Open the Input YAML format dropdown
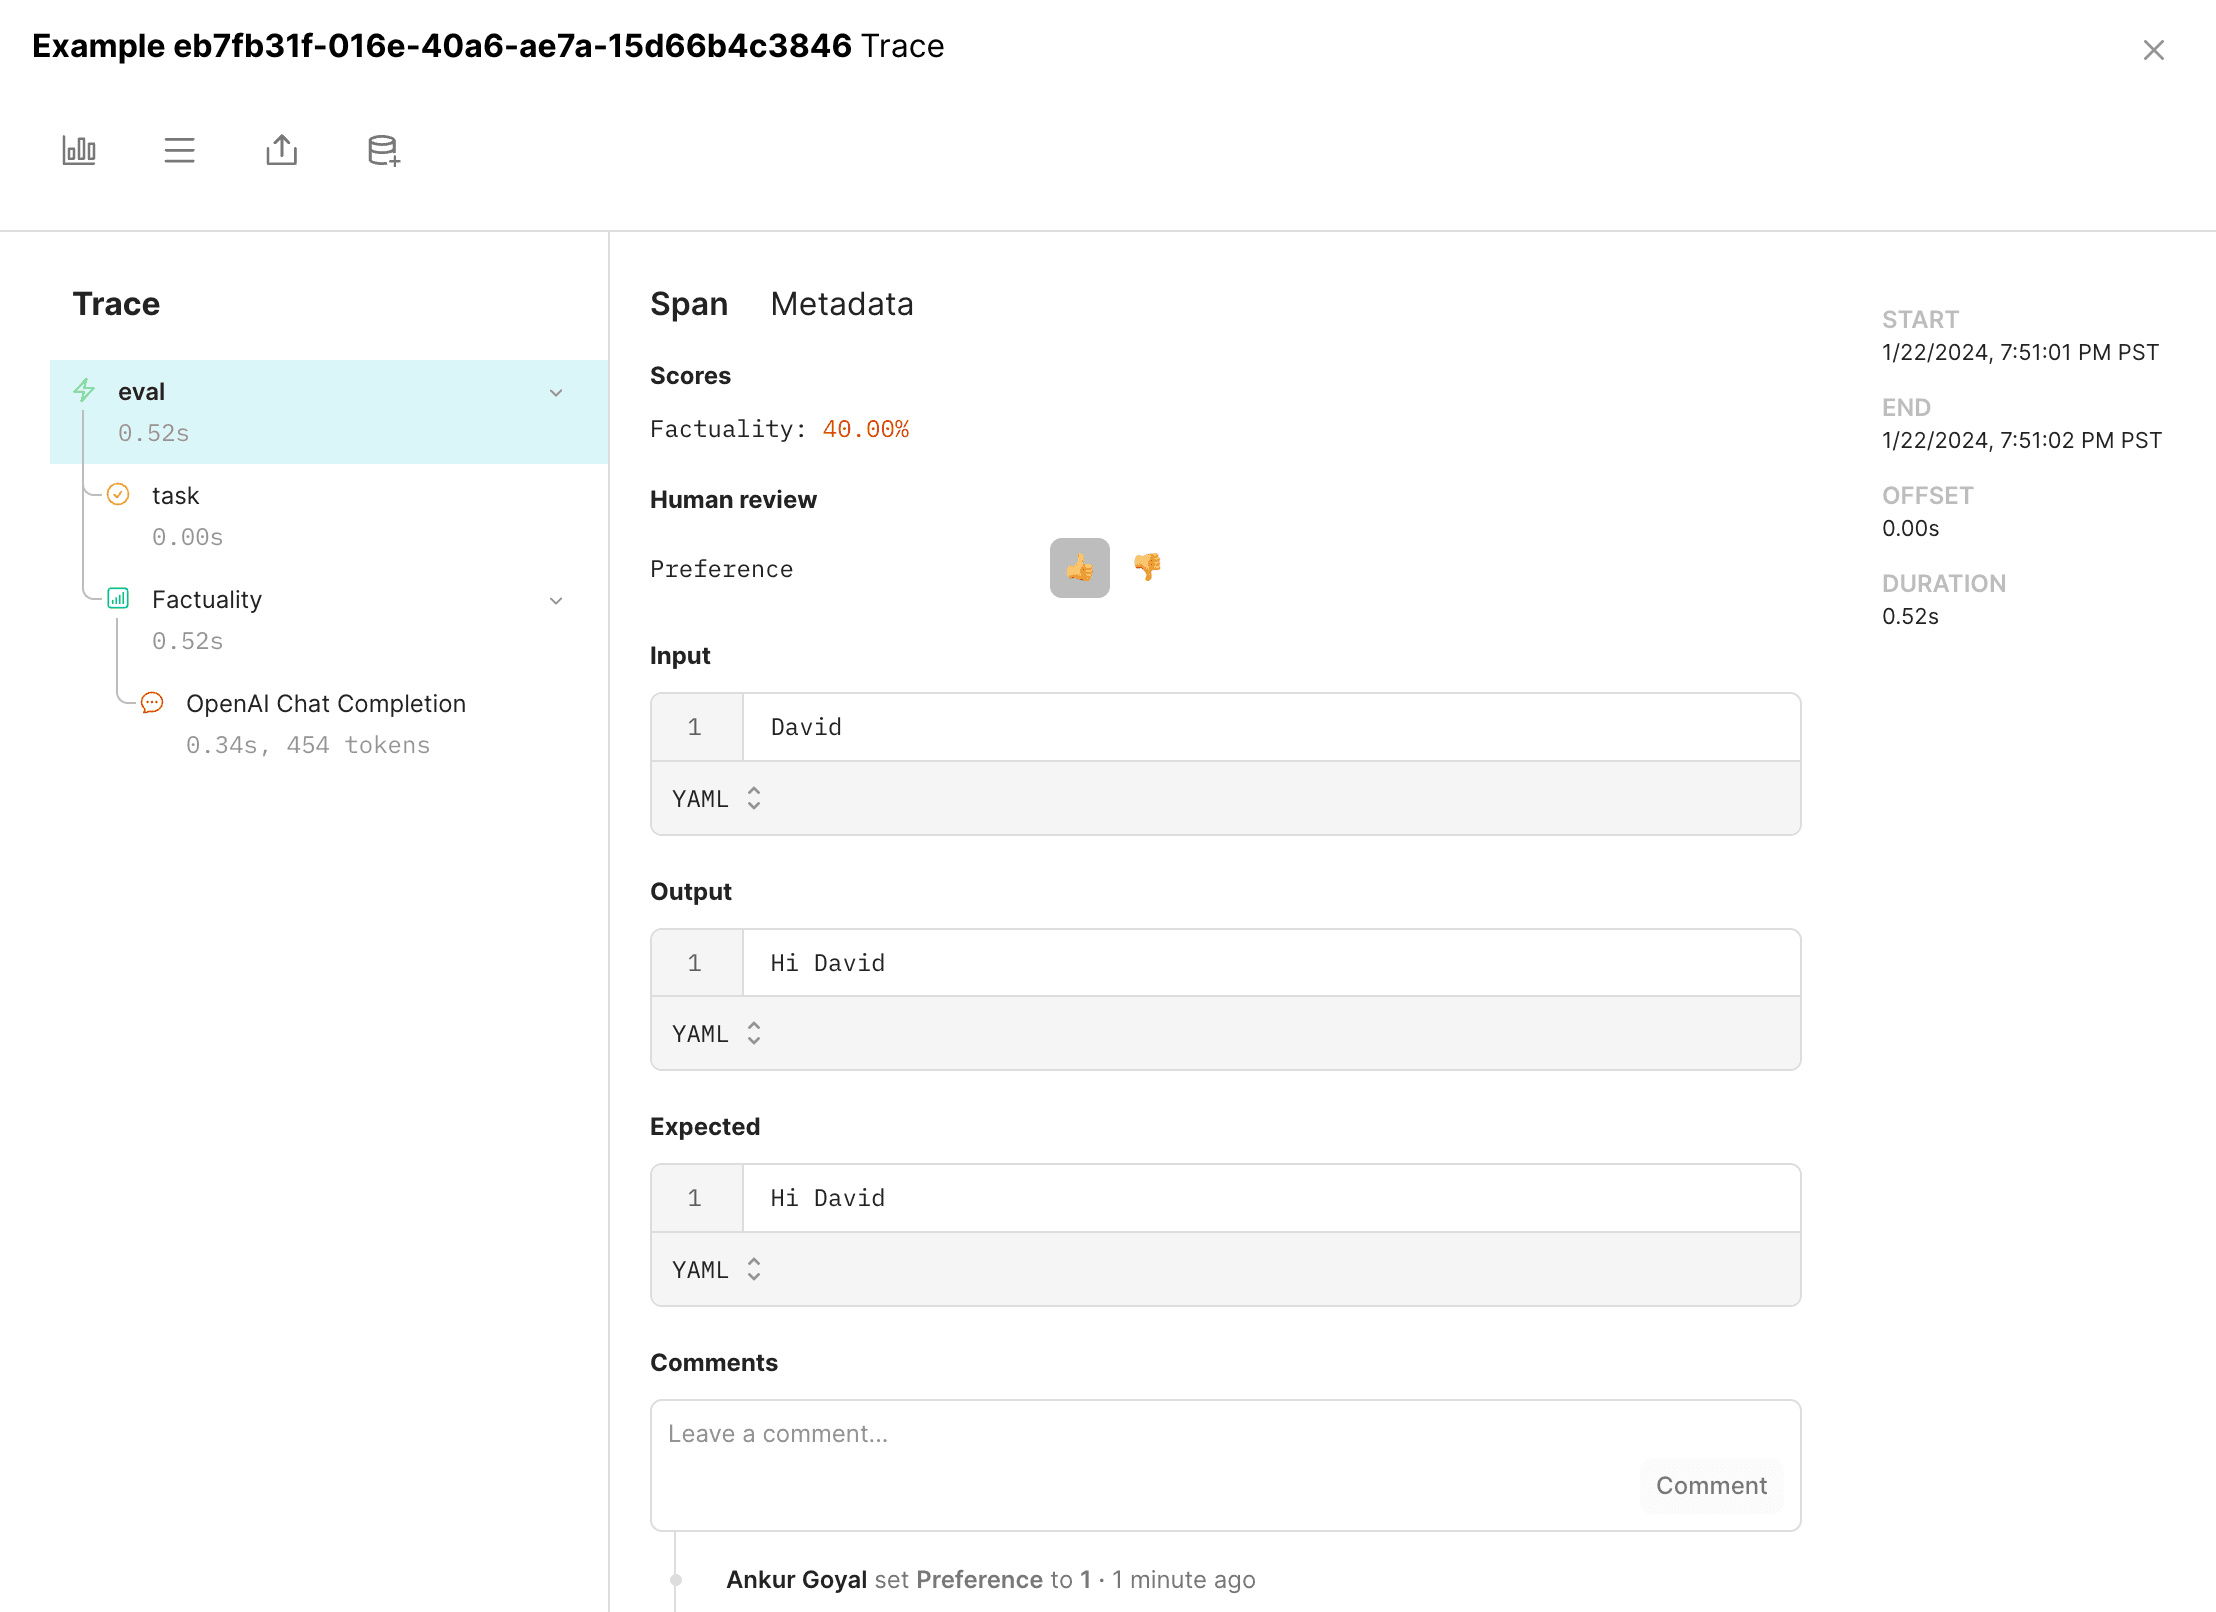Screen dimensions: 2216x1612 click(x=714, y=798)
